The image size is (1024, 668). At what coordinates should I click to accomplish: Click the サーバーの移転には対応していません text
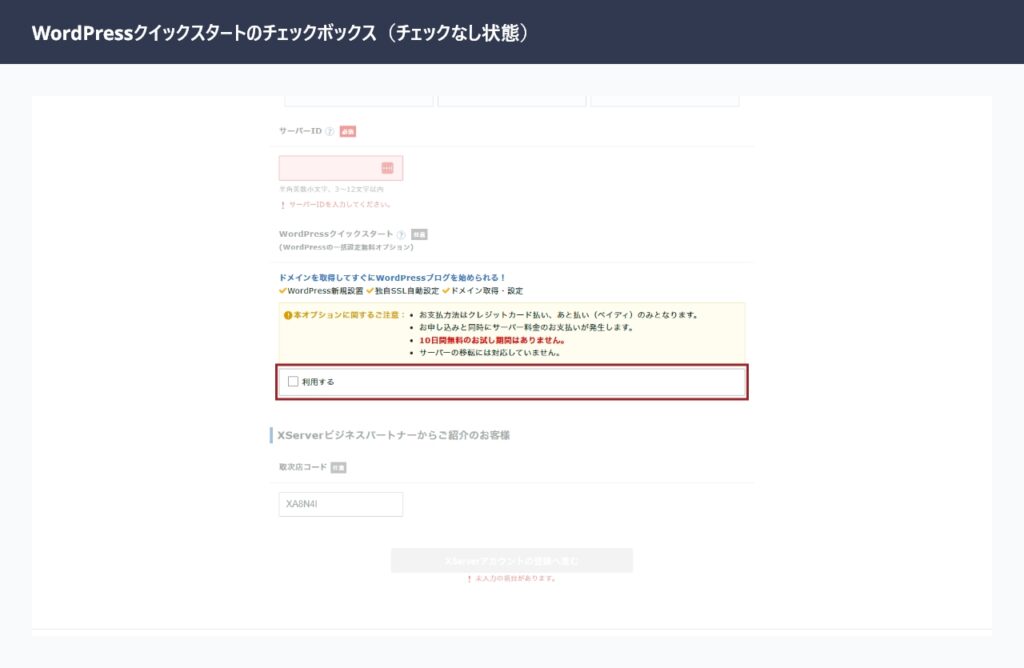click(489, 353)
